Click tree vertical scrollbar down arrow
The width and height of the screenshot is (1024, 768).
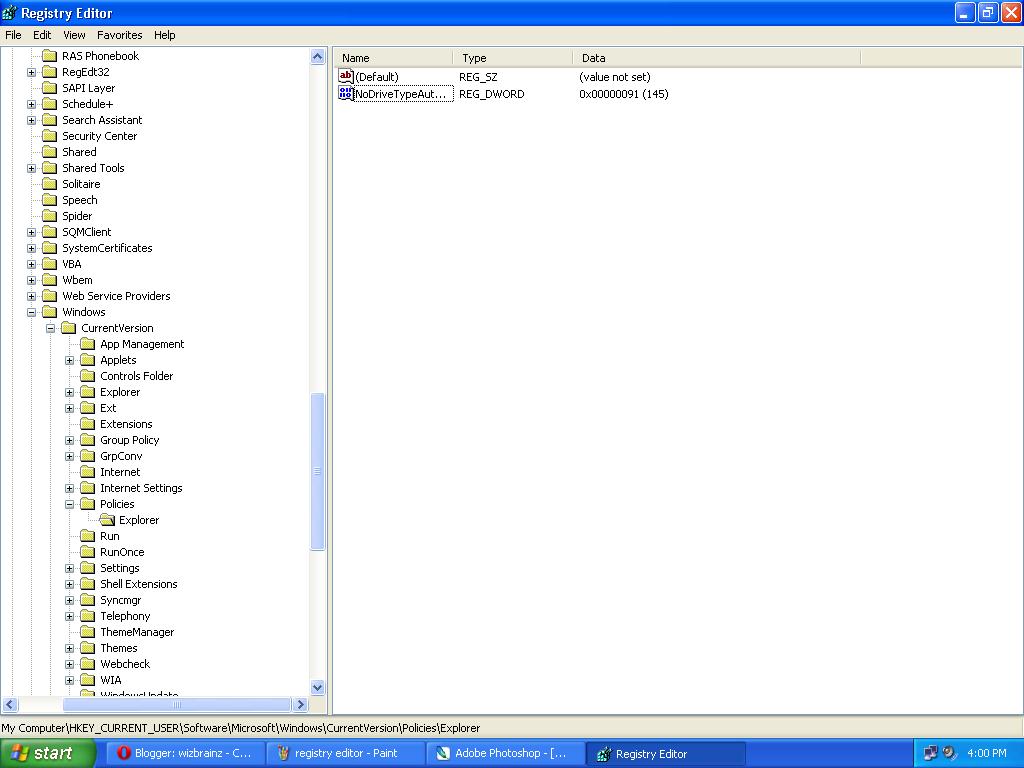(x=317, y=687)
